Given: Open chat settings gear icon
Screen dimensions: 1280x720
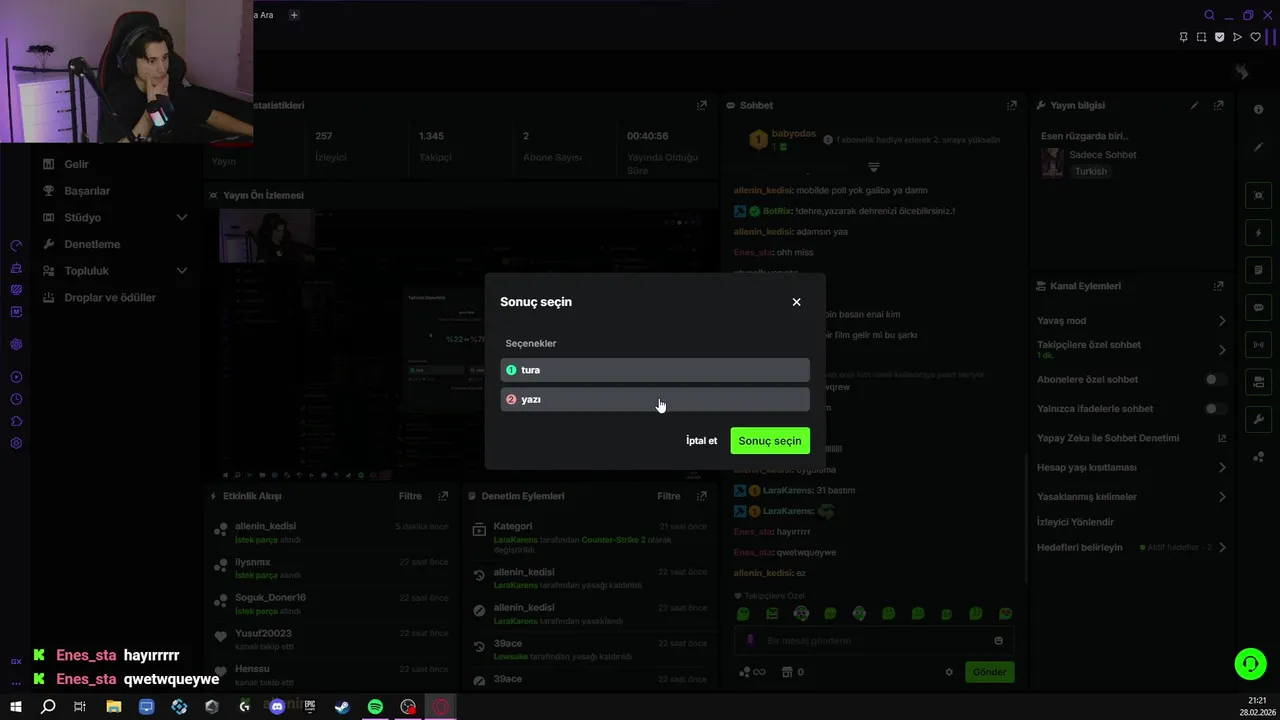Looking at the screenshot, I should coord(949,672).
